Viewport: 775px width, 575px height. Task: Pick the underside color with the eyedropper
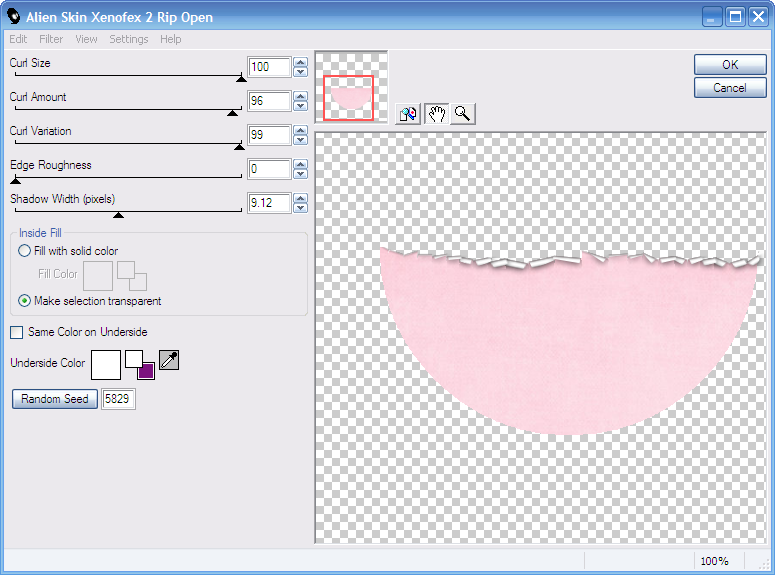click(x=169, y=360)
